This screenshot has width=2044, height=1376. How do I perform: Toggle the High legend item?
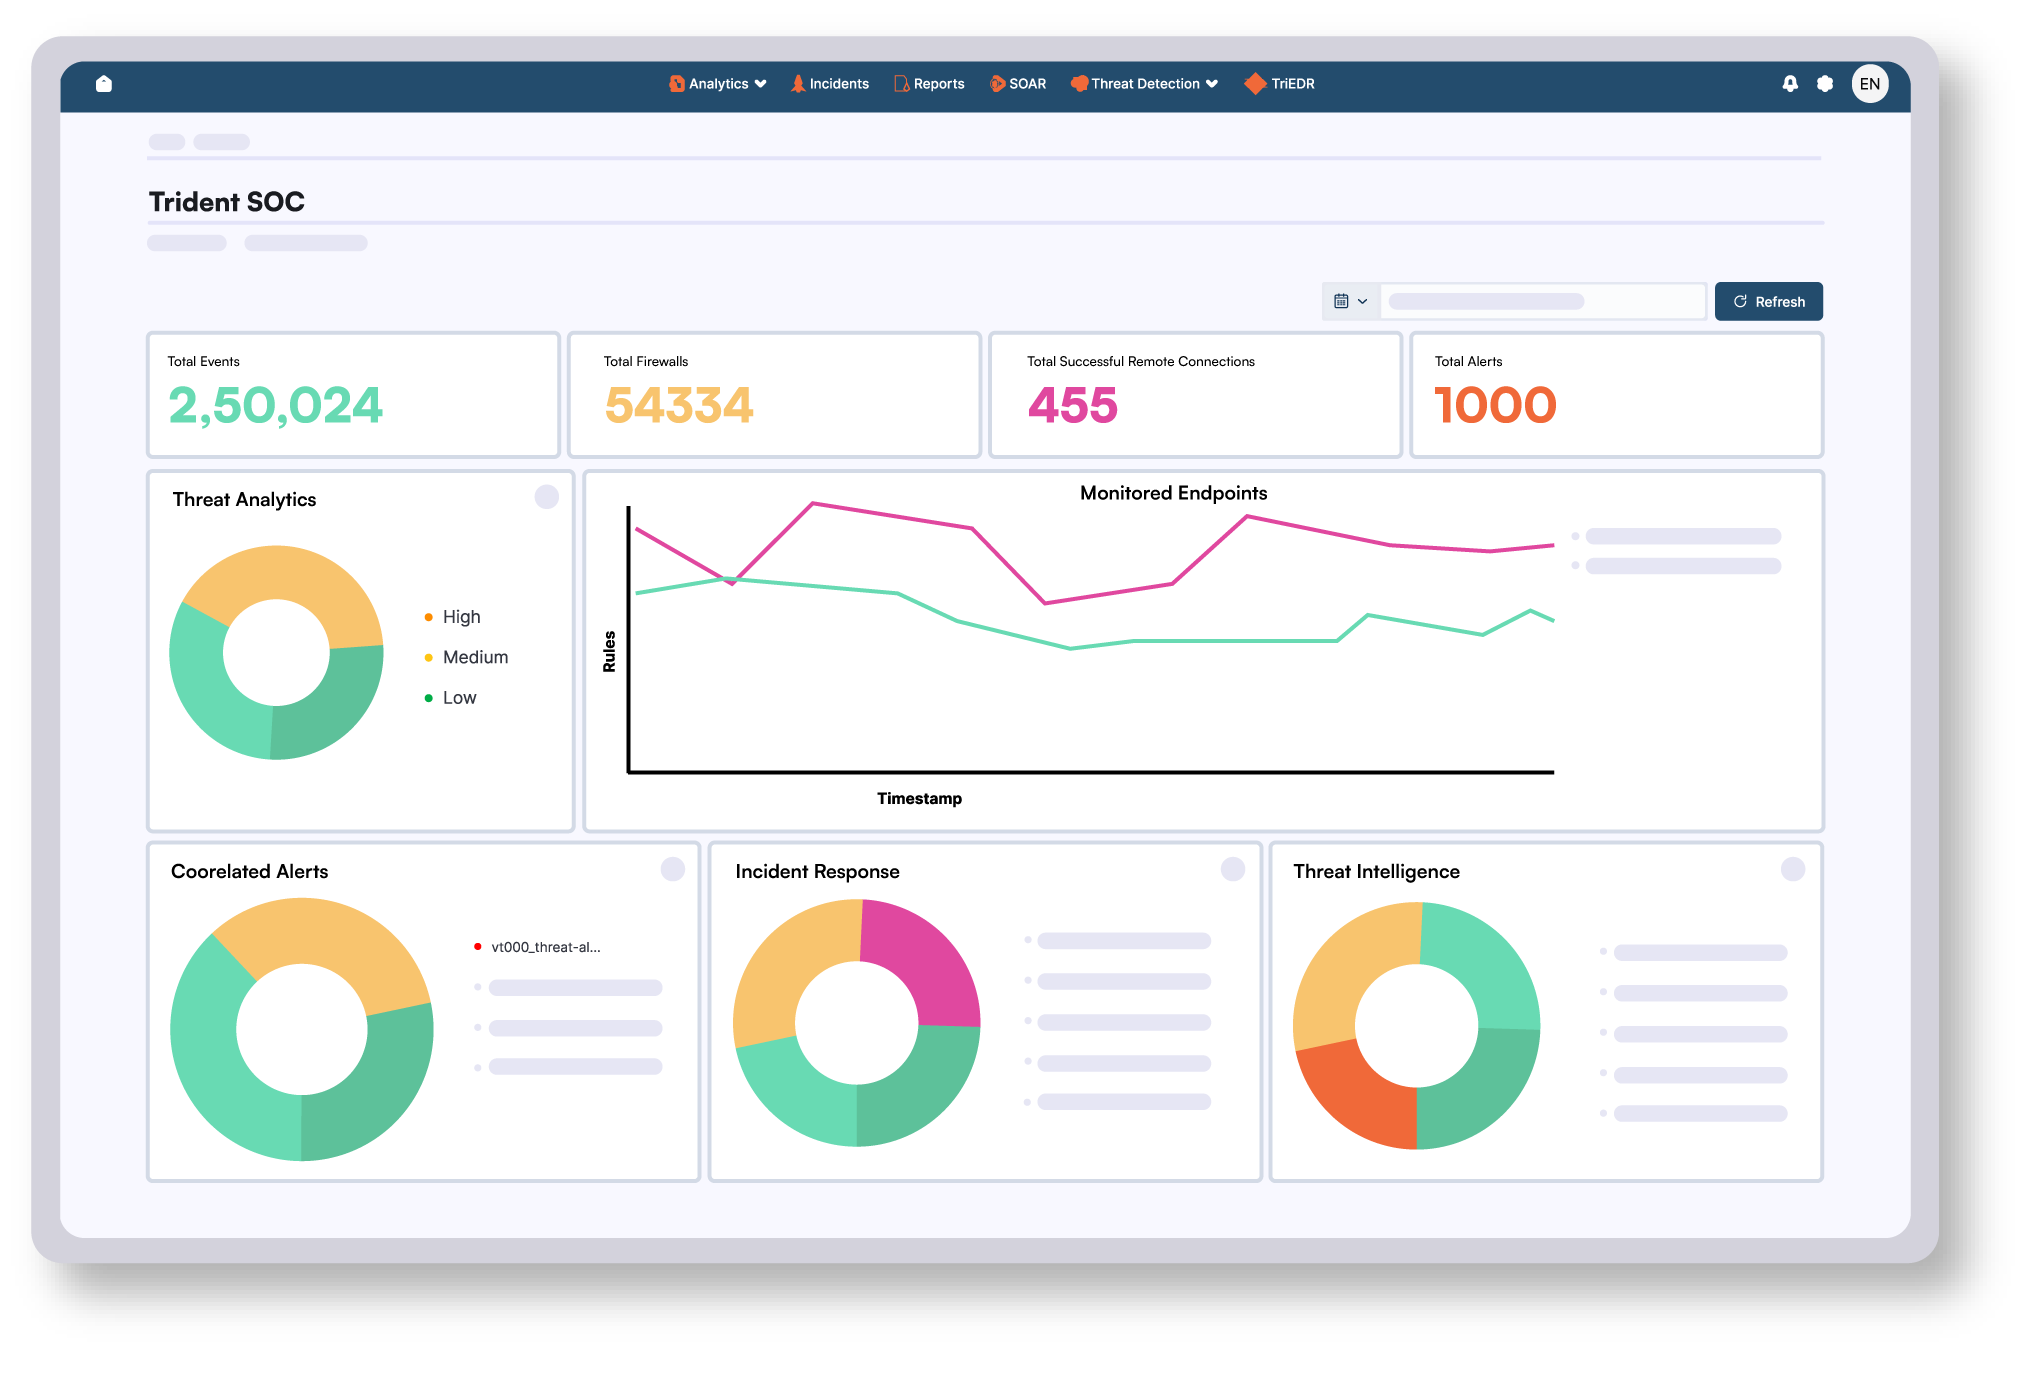[x=461, y=617]
